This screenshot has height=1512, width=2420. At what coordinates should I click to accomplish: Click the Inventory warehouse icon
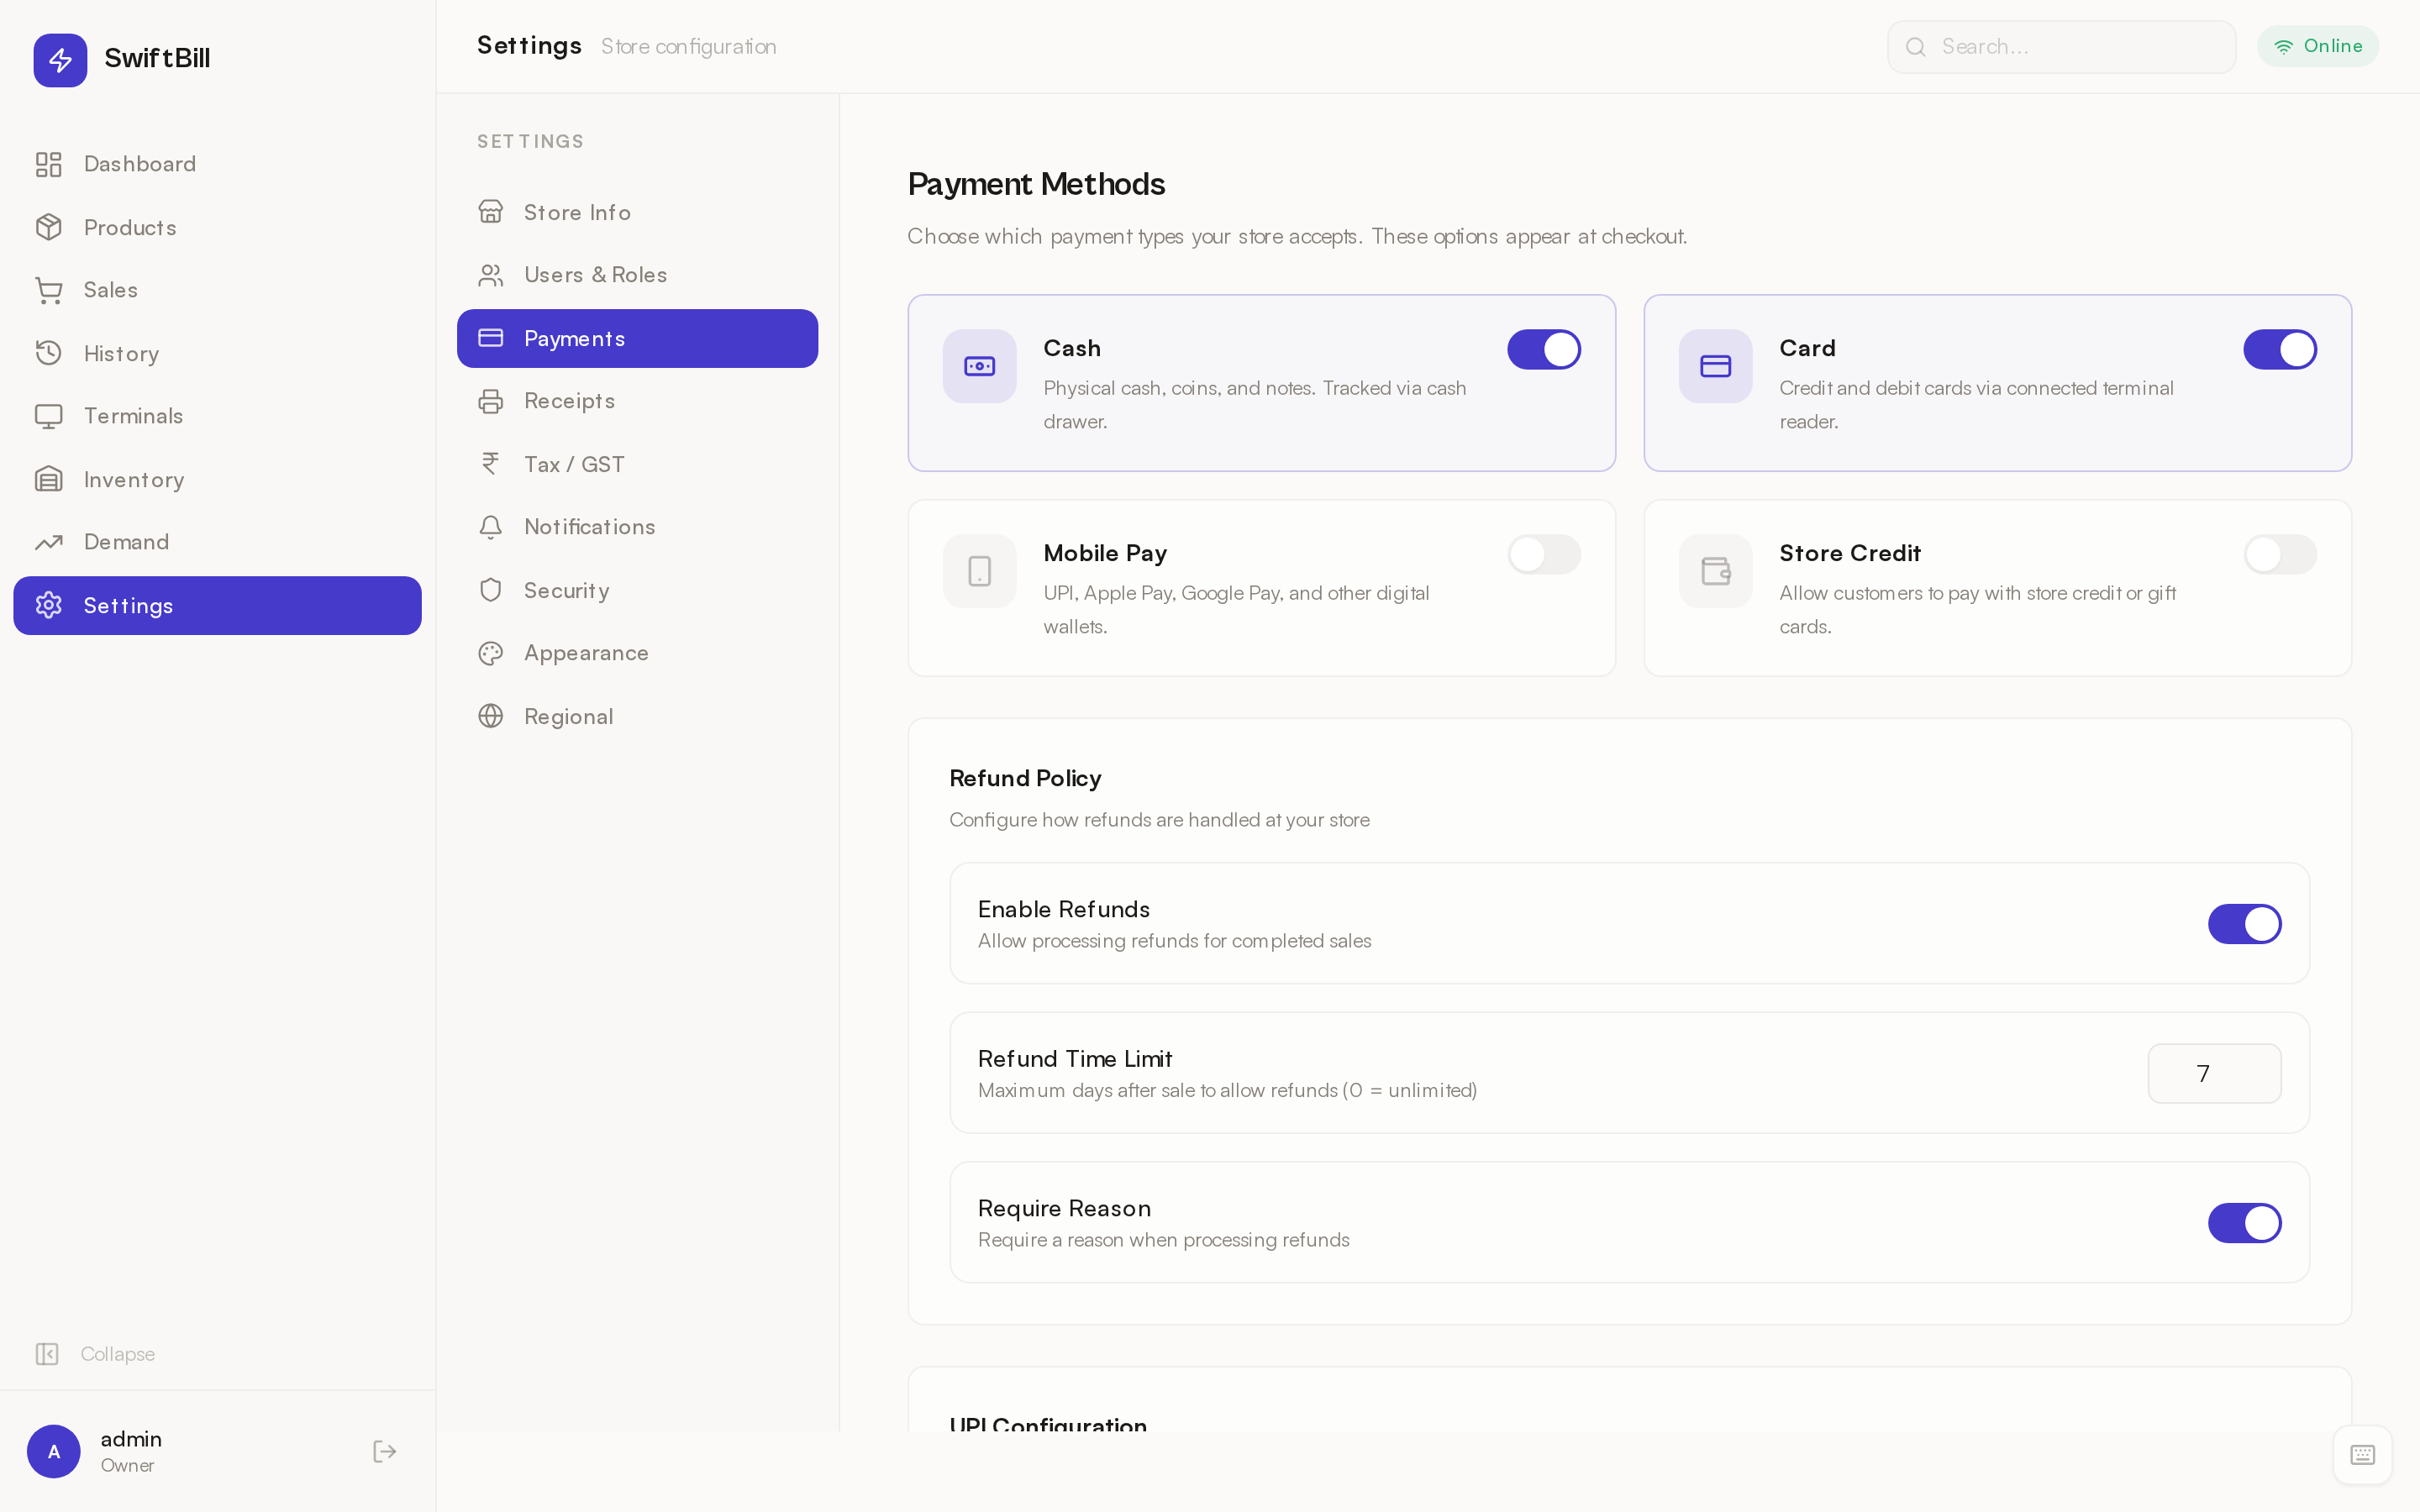(49, 479)
